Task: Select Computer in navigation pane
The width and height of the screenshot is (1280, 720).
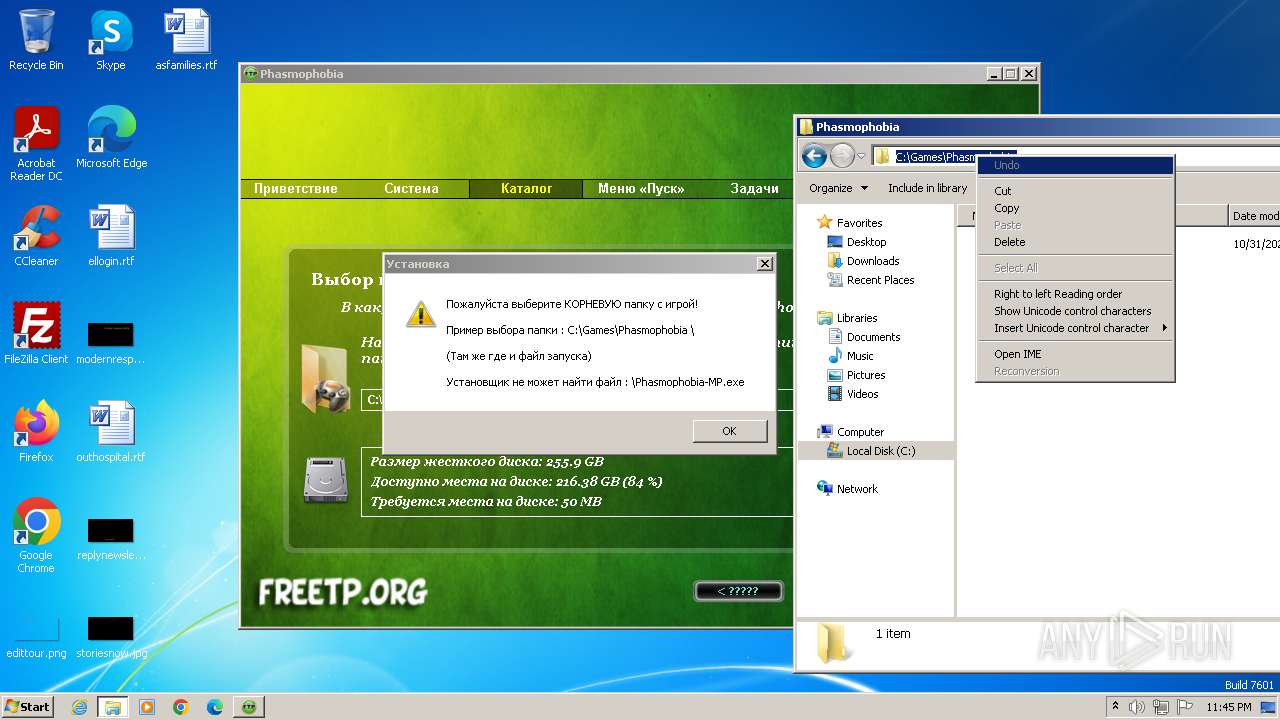Action: point(860,432)
